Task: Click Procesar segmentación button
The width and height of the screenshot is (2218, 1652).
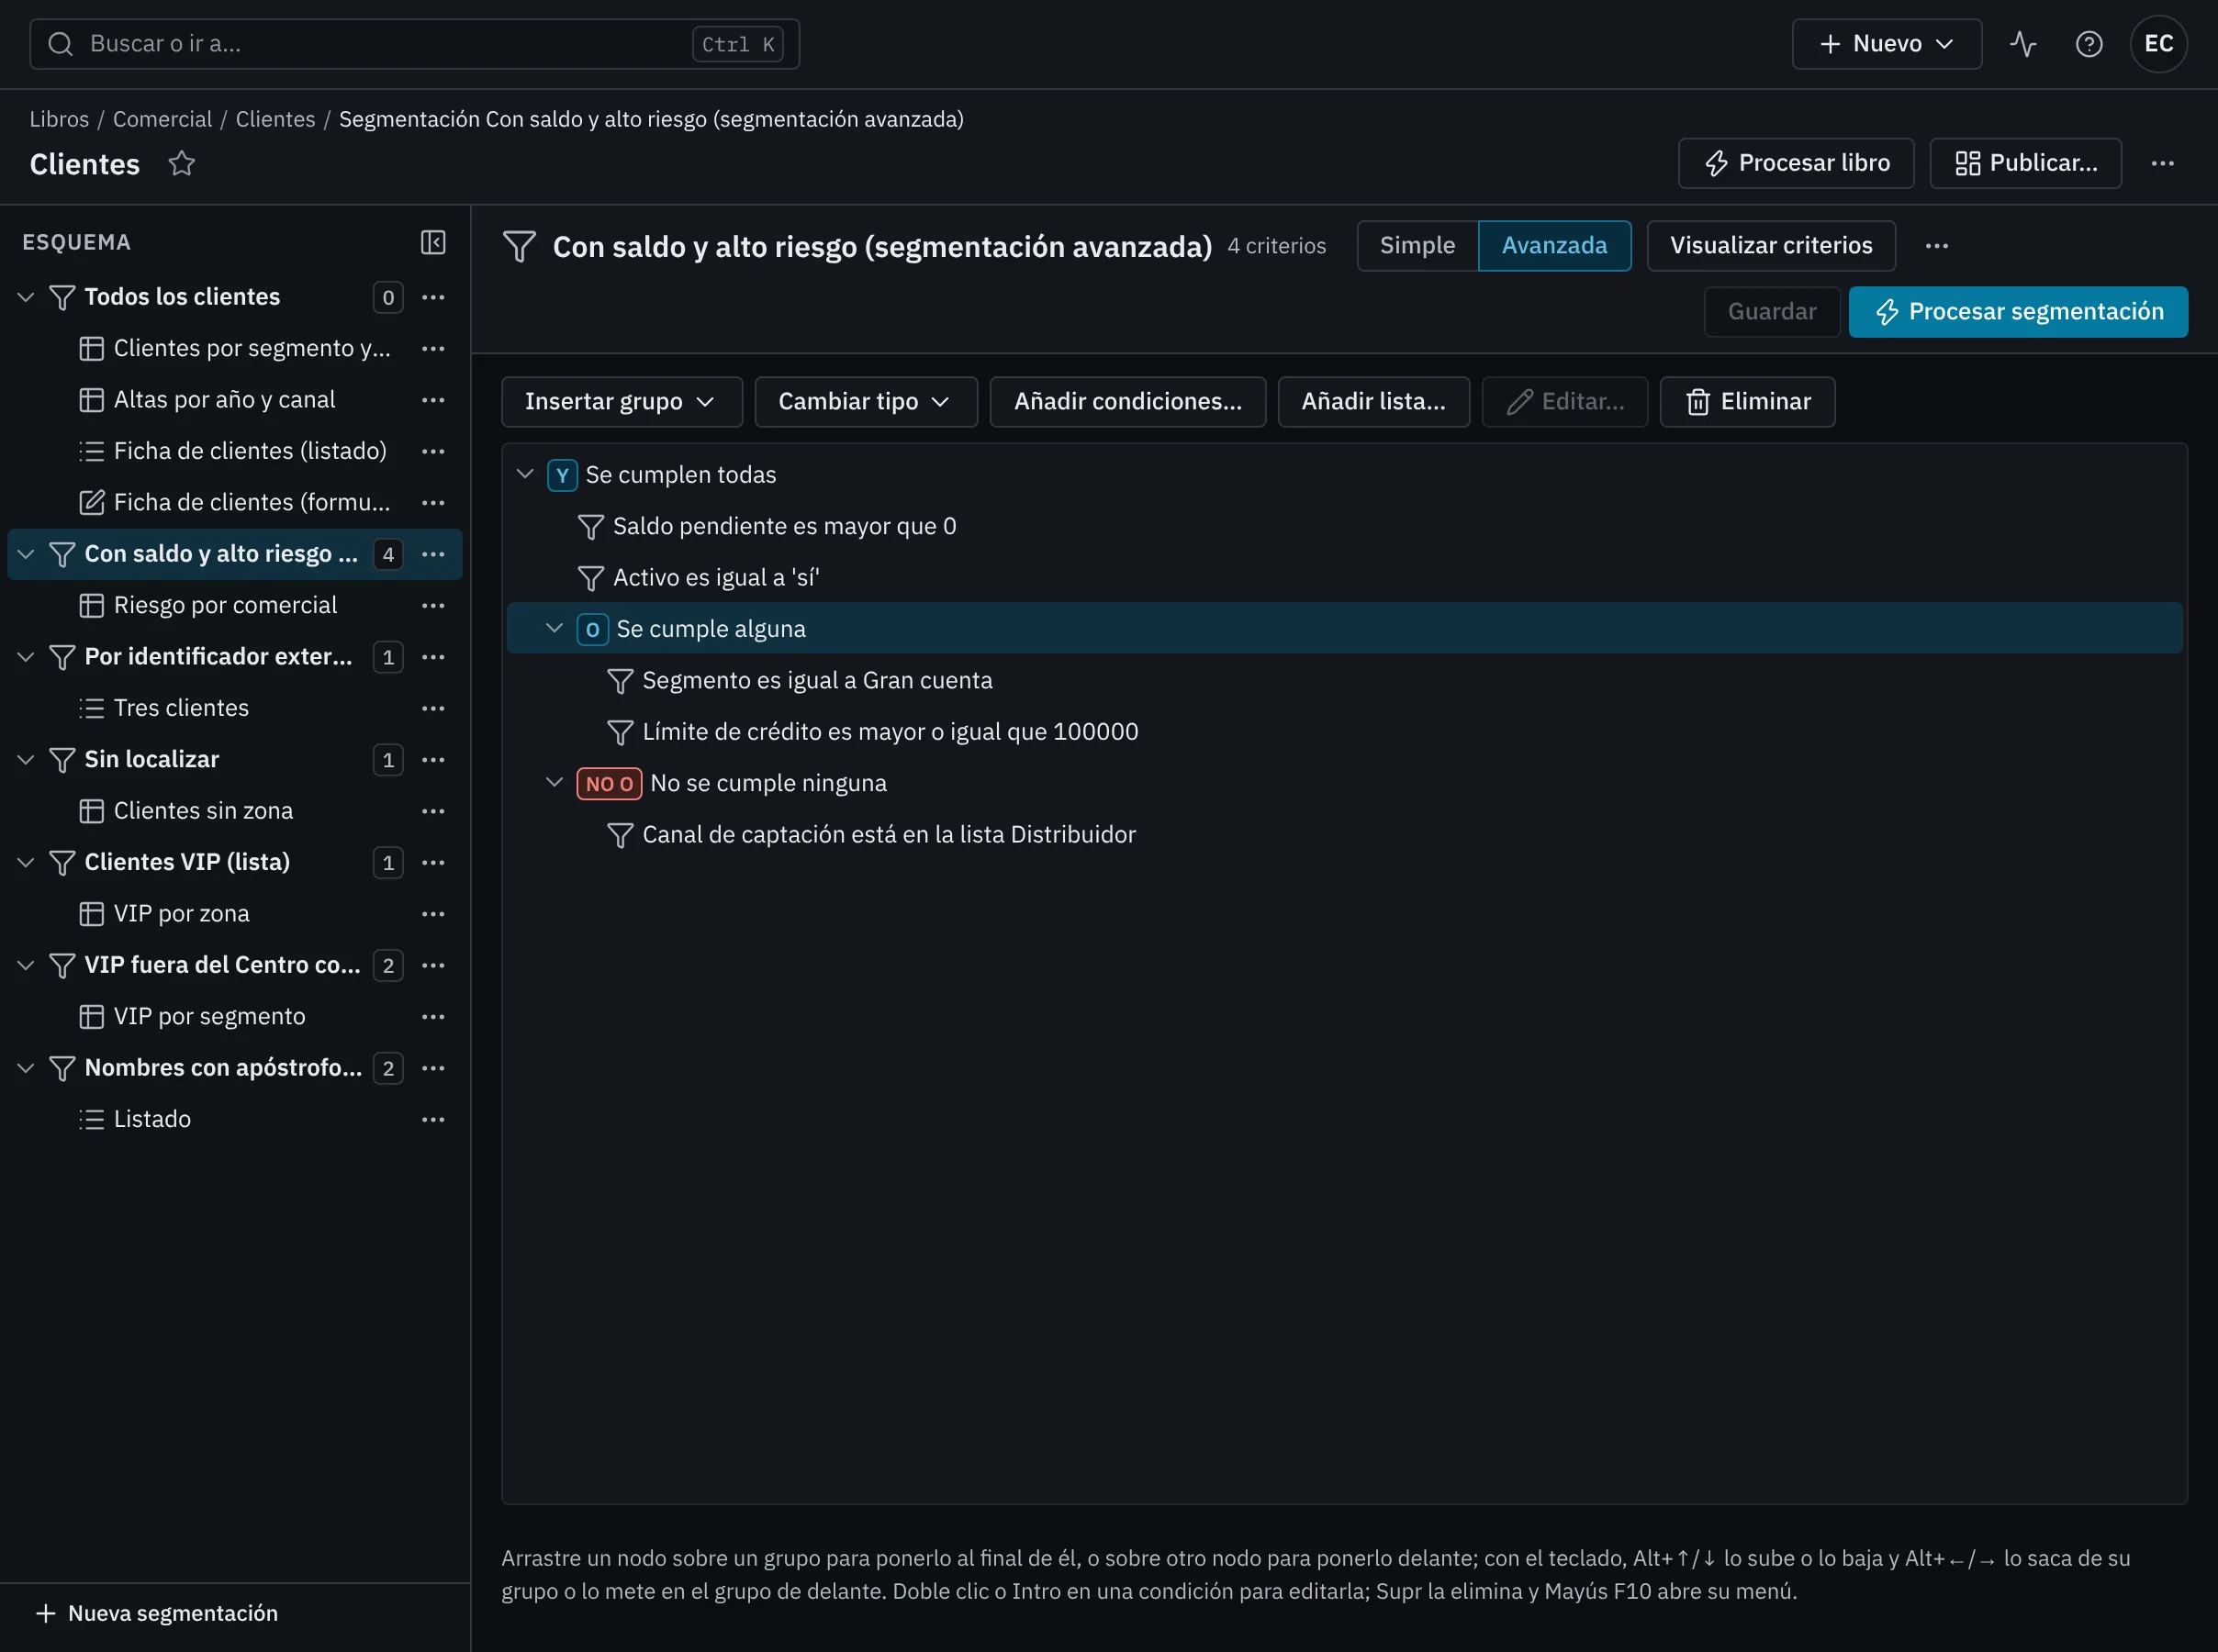Action: pos(2017,312)
